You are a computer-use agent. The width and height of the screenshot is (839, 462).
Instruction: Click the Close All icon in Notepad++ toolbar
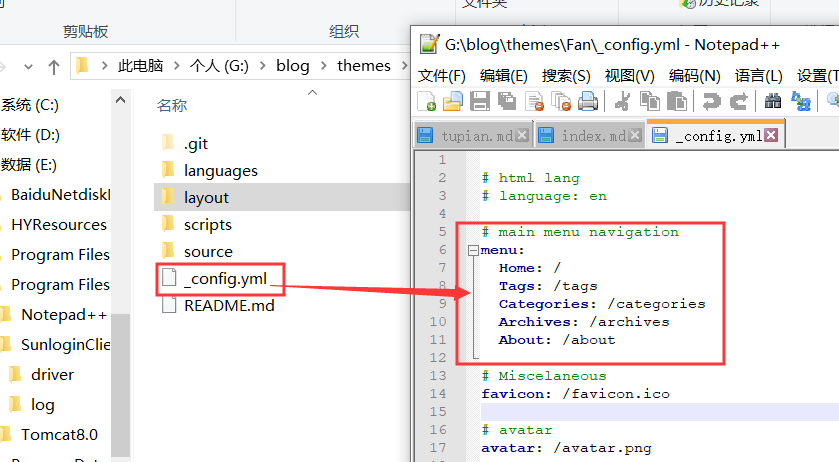coord(561,101)
